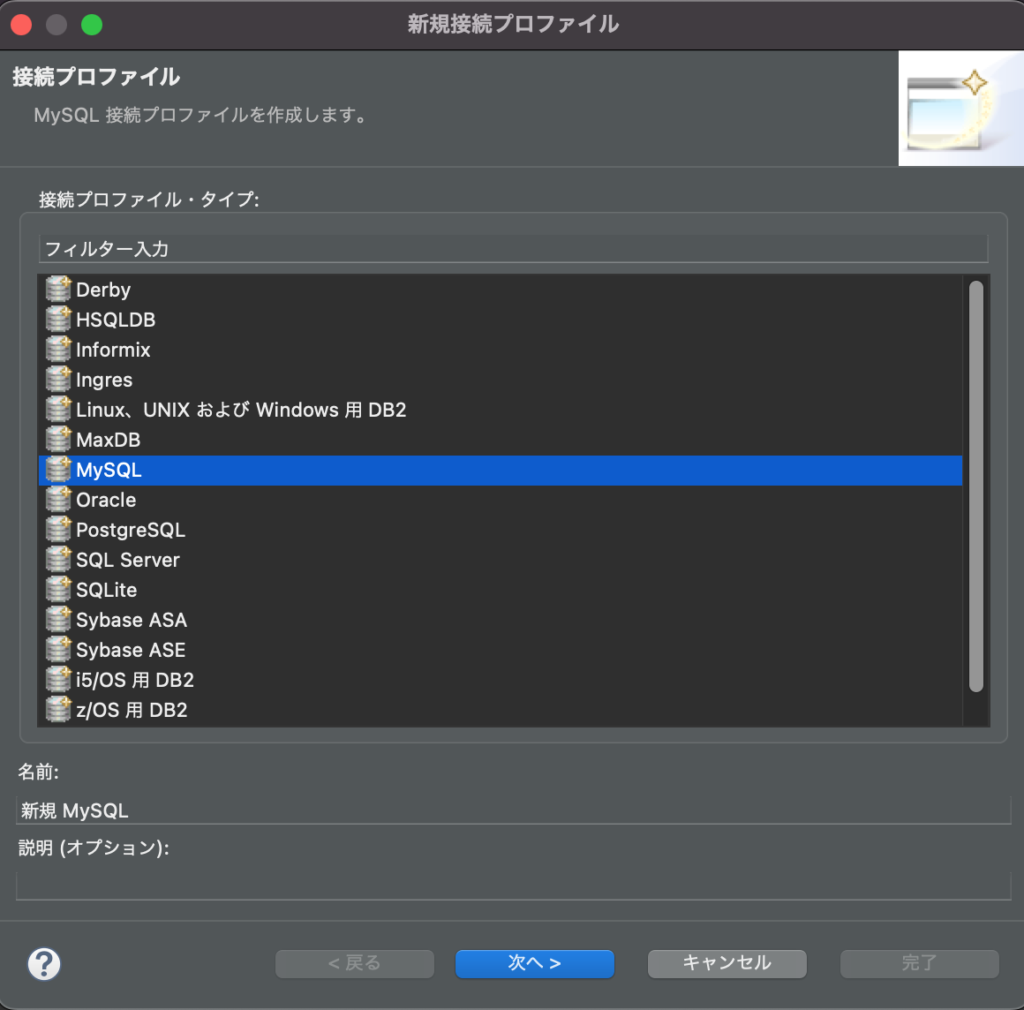Screen dimensions: 1024x1010
Task: Click the Oracle database icon
Action: (x=58, y=499)
